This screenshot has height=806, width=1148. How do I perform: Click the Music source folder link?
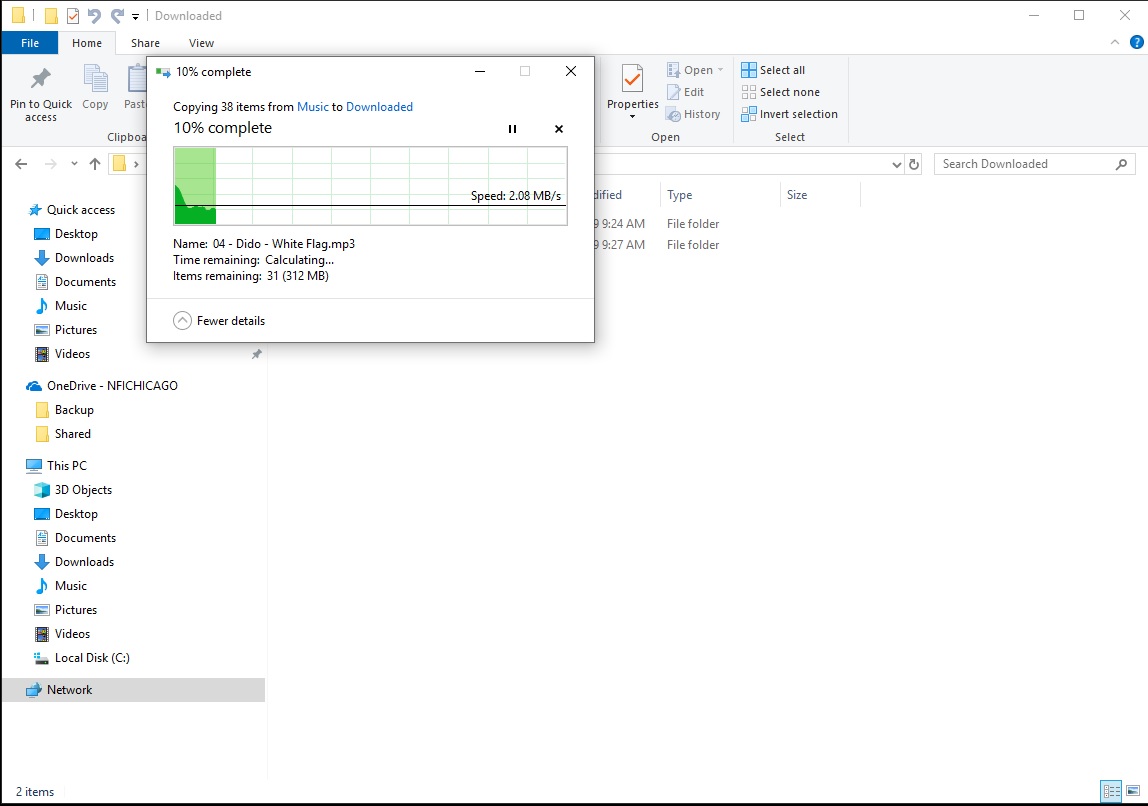point(312,107)
